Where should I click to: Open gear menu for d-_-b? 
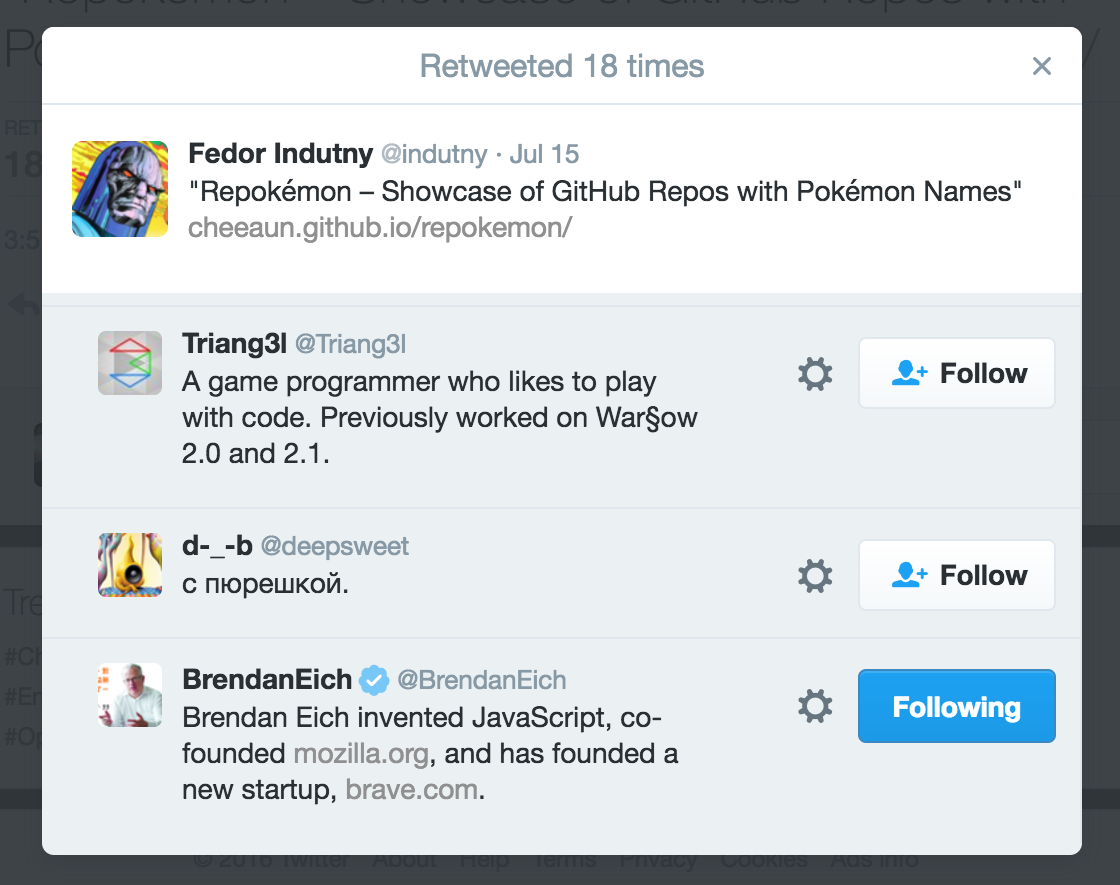click(815, 575)
